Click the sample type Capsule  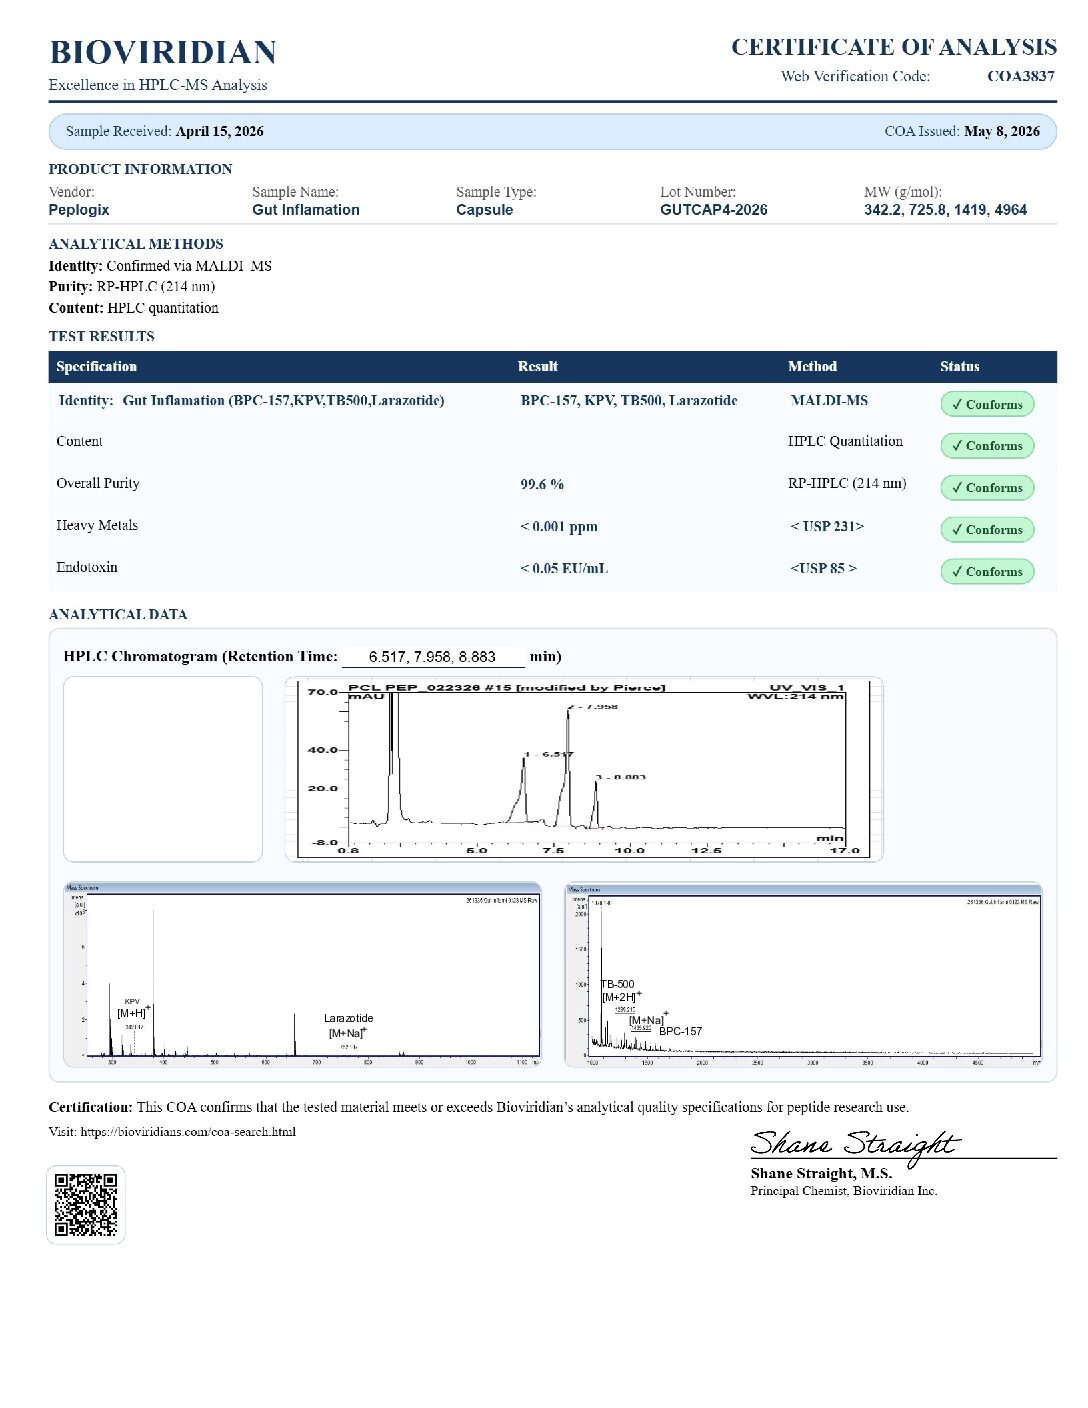(x=484, y=210)
